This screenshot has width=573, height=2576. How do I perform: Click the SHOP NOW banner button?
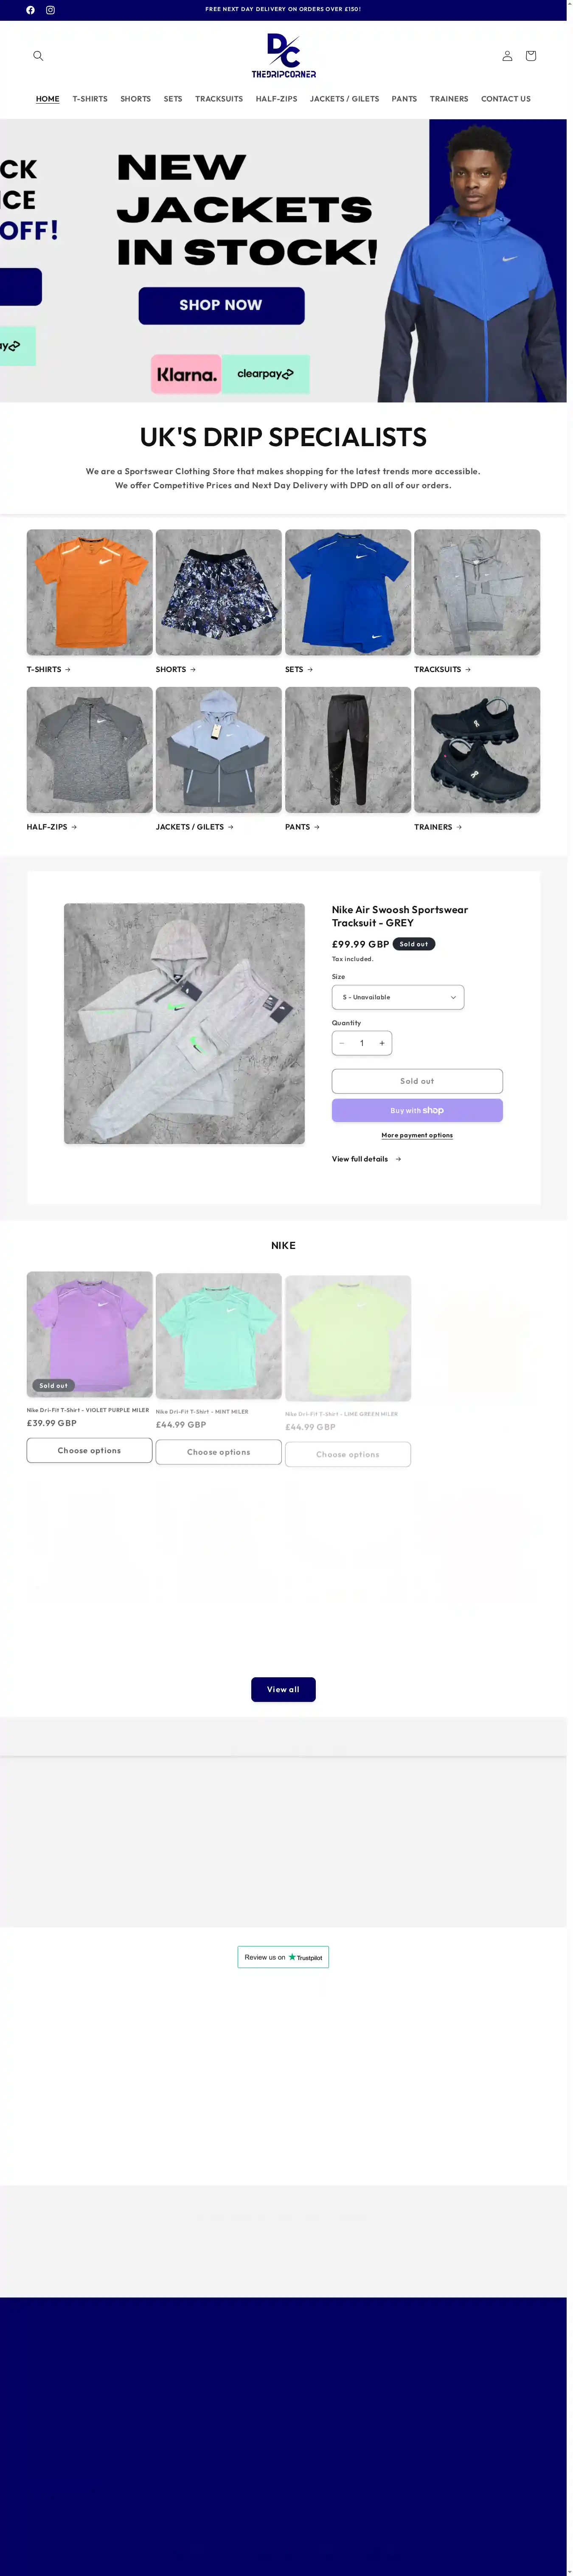pyautogui.click(x=221, y=305)
